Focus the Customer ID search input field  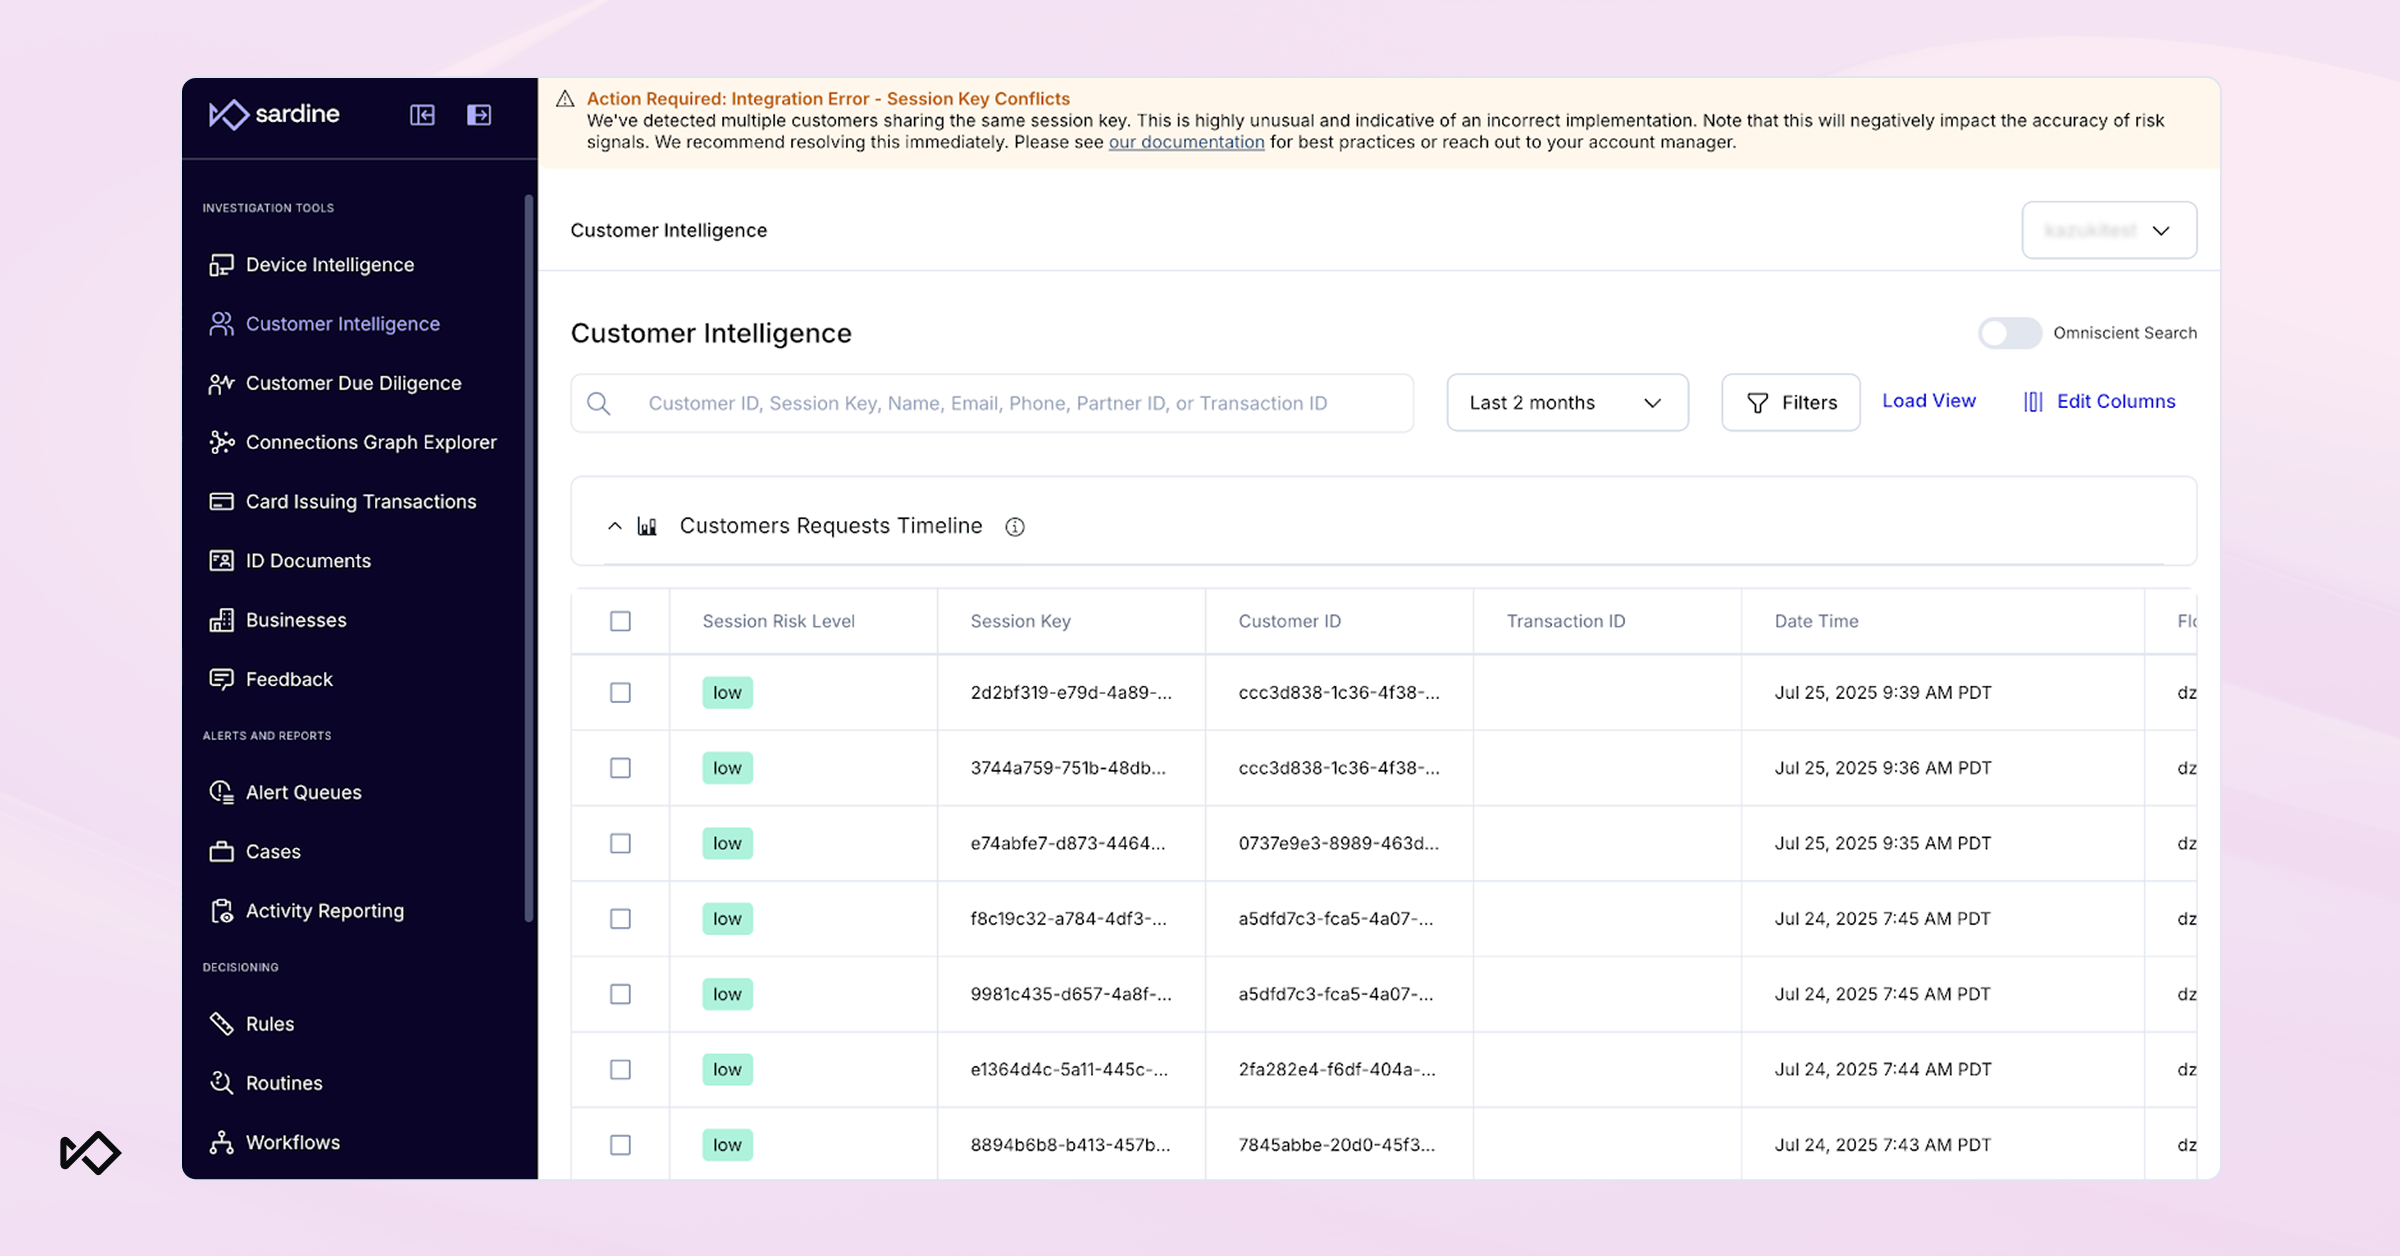(x=992, y=403)
